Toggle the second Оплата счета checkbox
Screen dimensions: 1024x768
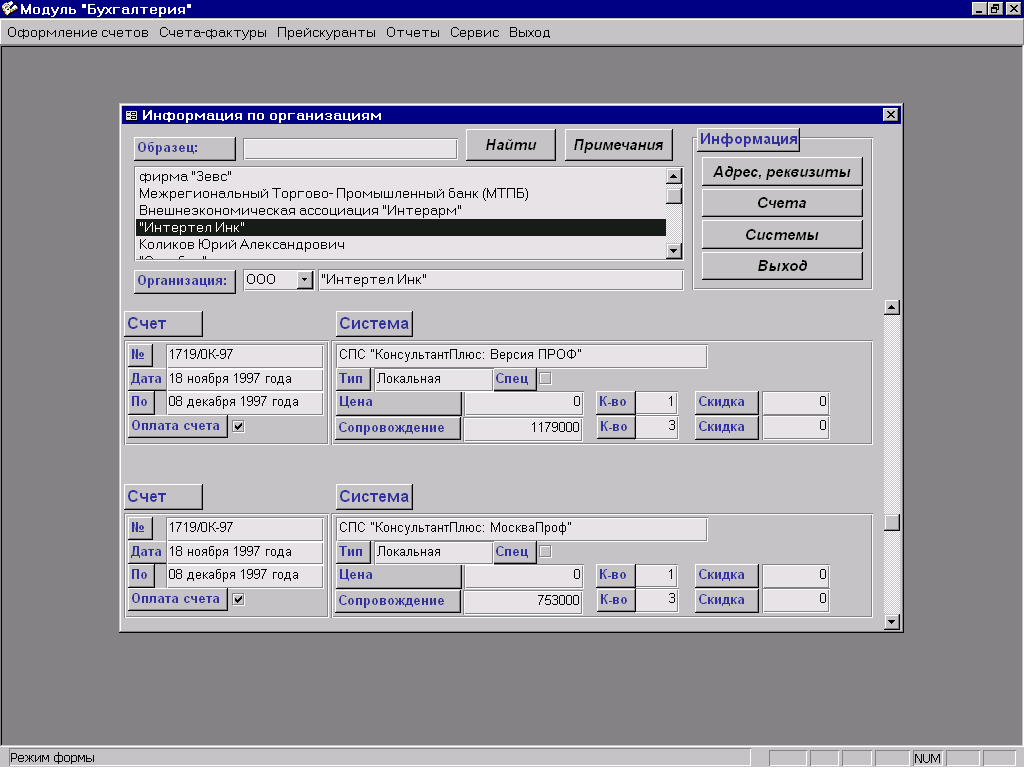click(238, 600)
